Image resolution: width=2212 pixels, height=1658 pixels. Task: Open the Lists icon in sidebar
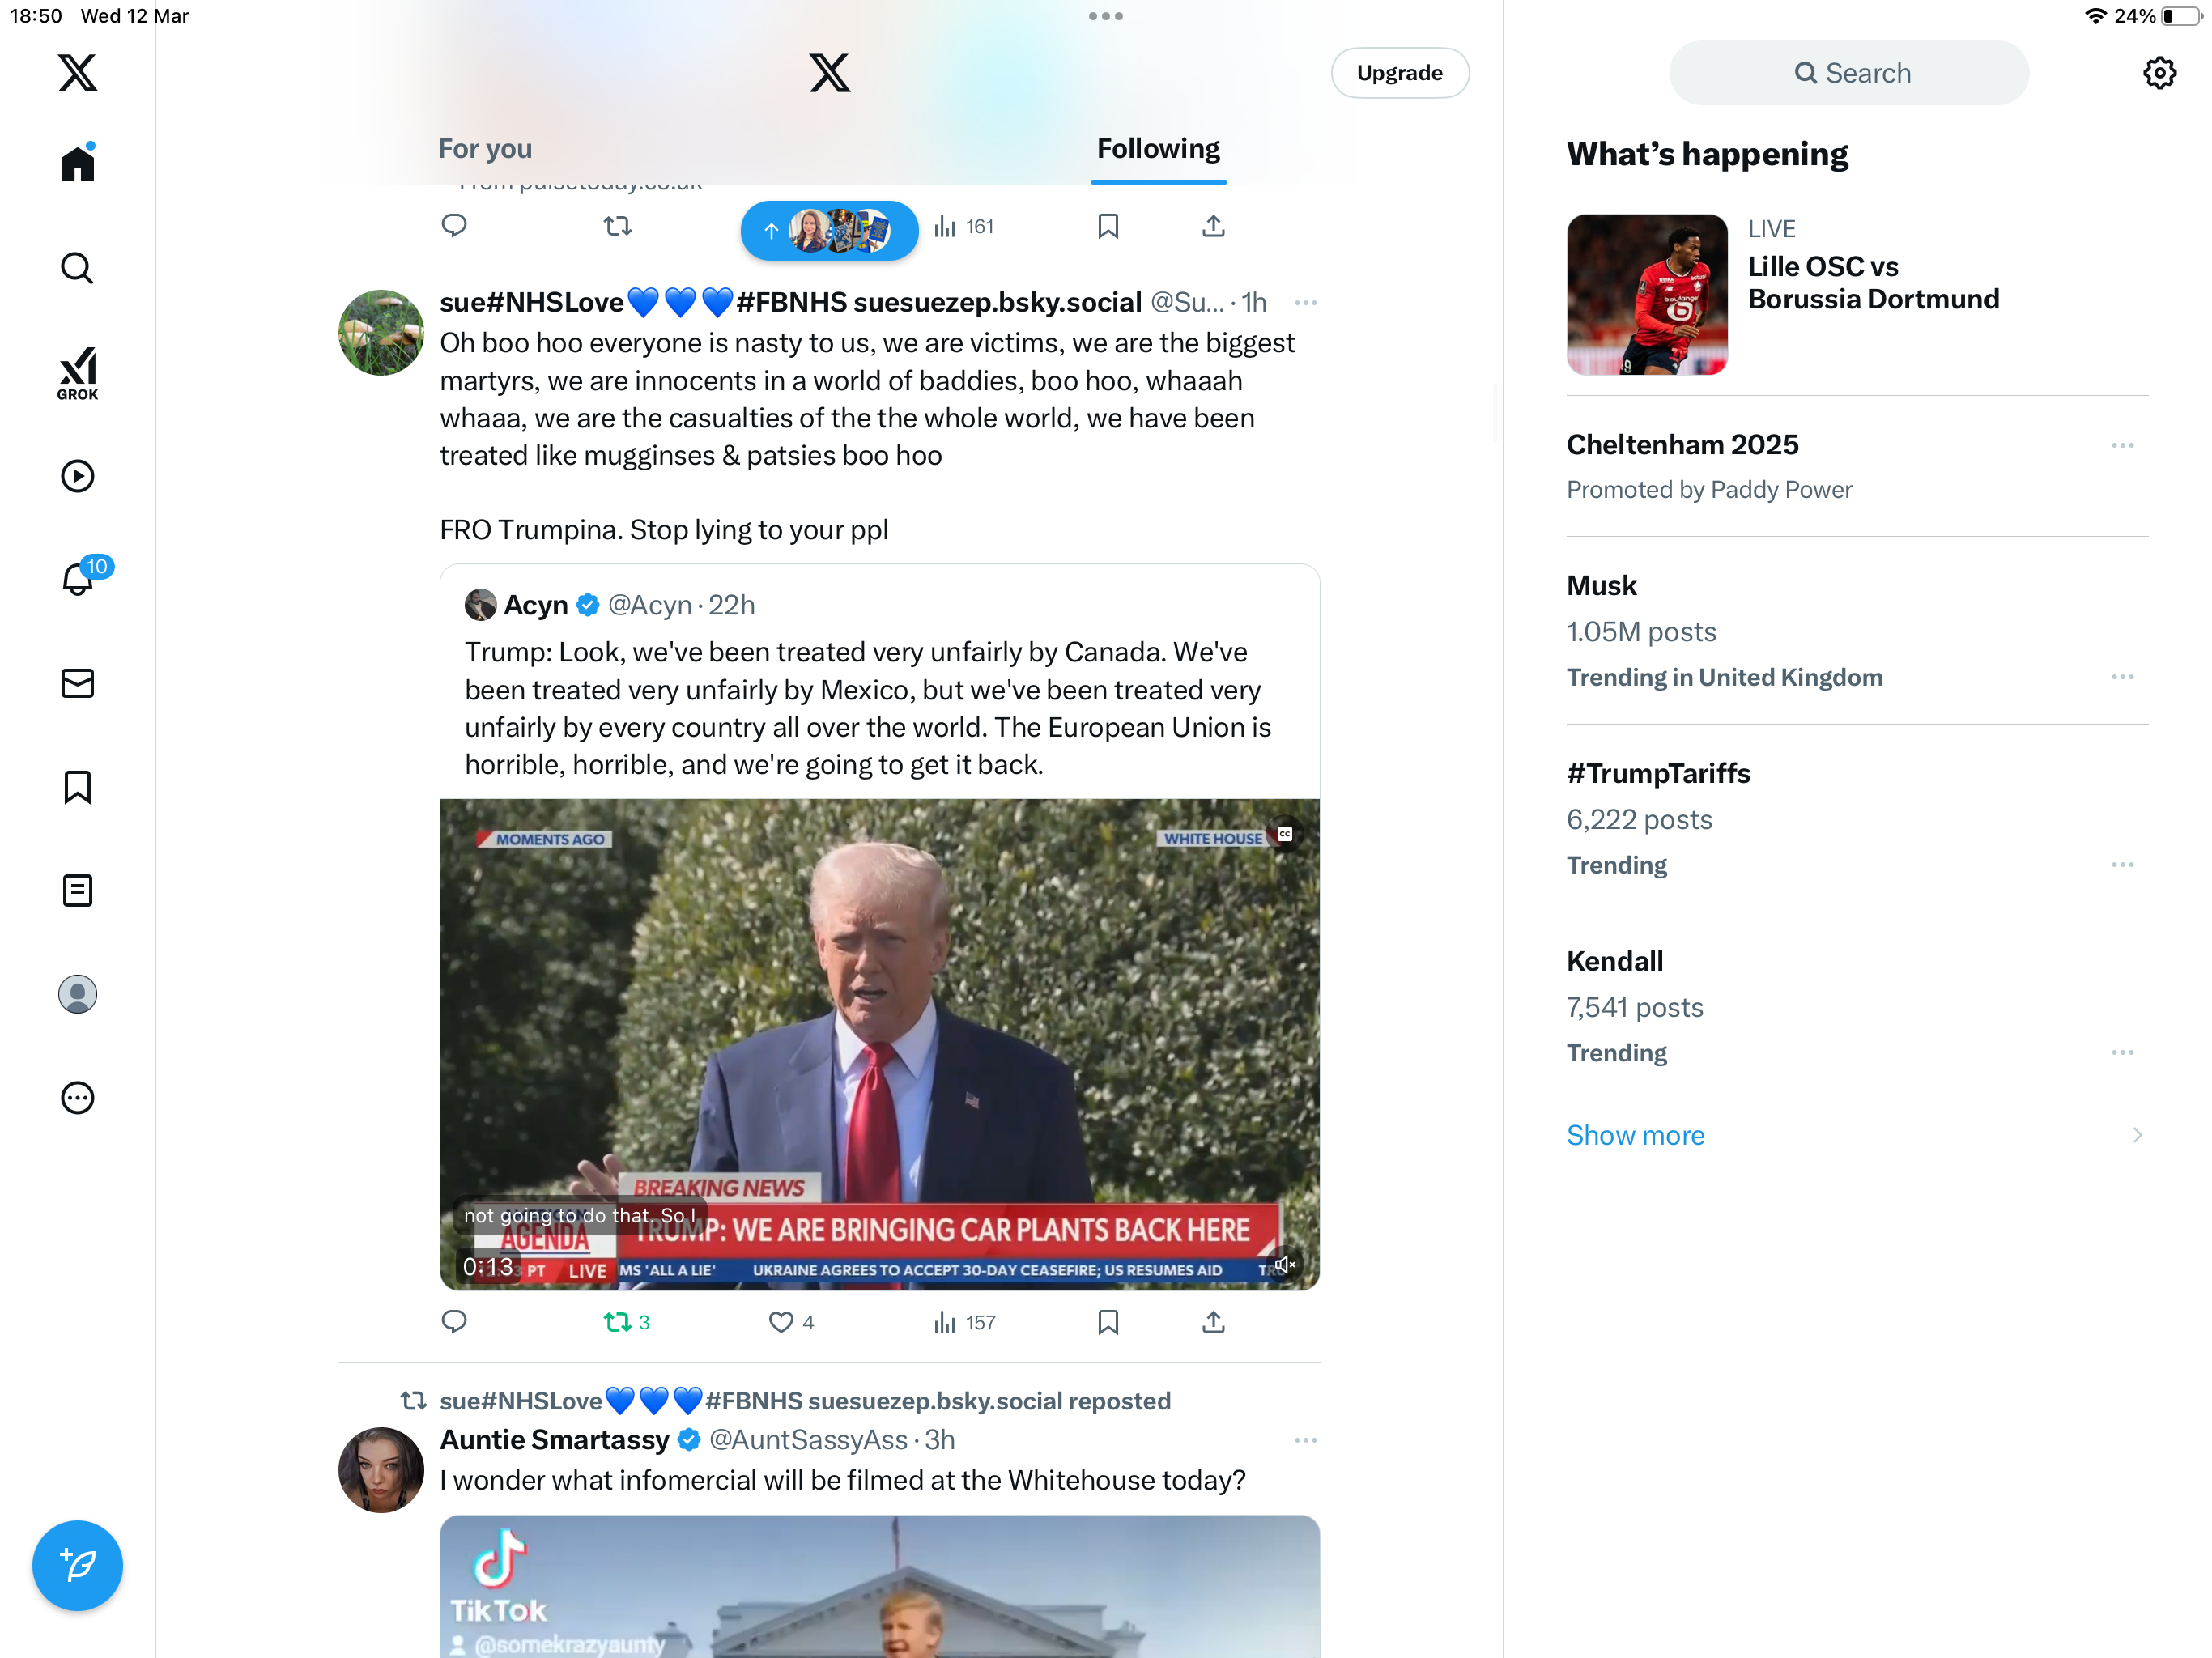[x=77, y=890]
